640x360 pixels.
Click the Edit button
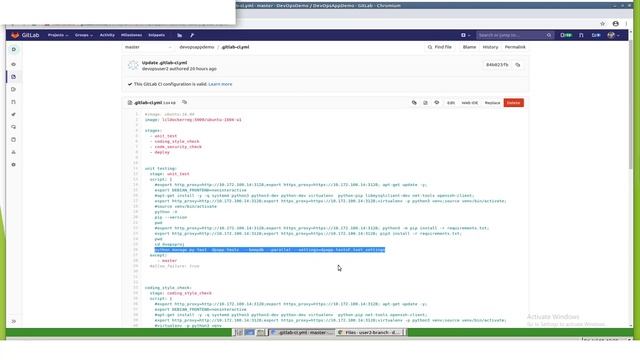tap(451, 103)
